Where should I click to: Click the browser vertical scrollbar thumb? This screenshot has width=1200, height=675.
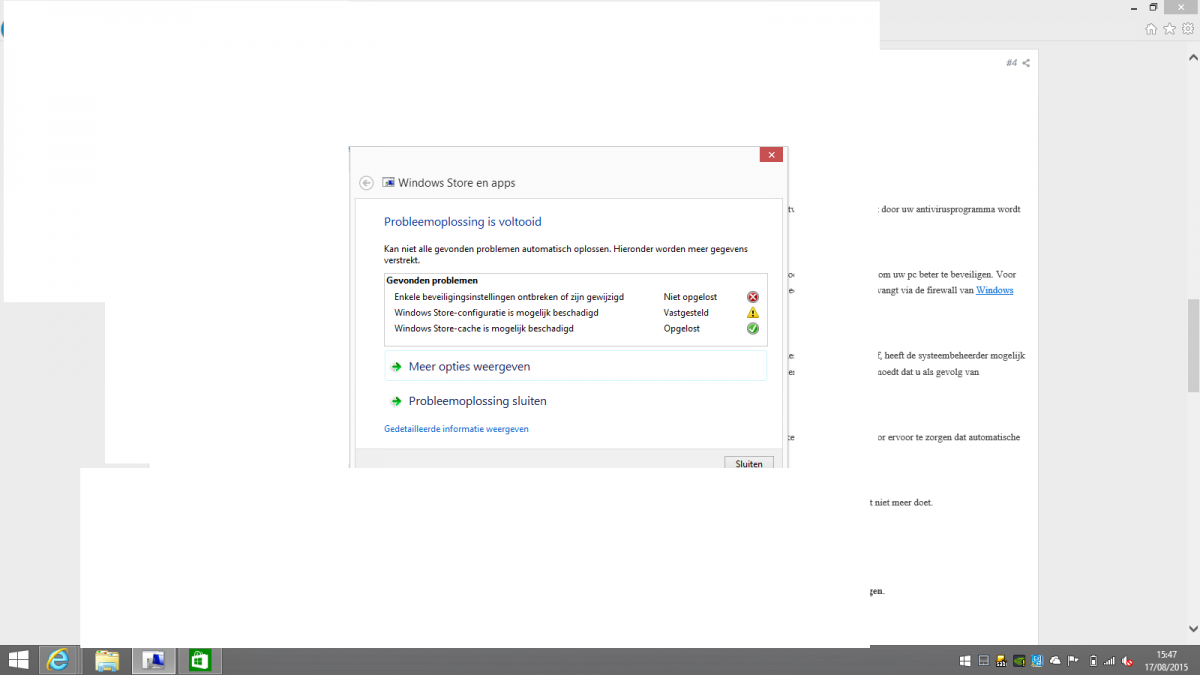click(1193, 344)
